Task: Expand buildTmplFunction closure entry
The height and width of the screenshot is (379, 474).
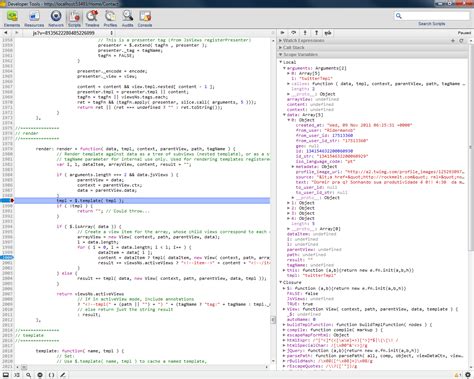Action: click(x=284, y=324)
